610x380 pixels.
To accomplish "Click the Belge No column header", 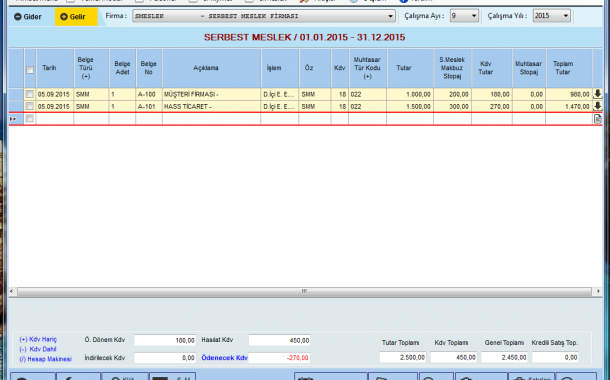I will pos(149,68).
